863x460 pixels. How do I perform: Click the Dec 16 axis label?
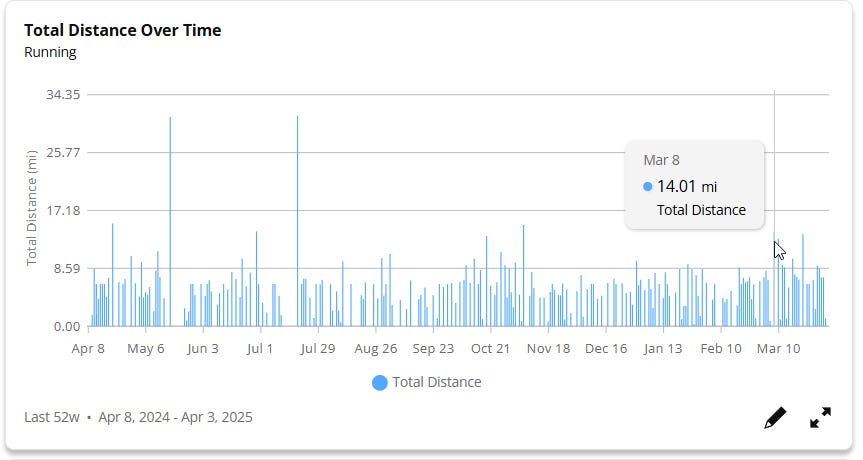tap(606, 349)
